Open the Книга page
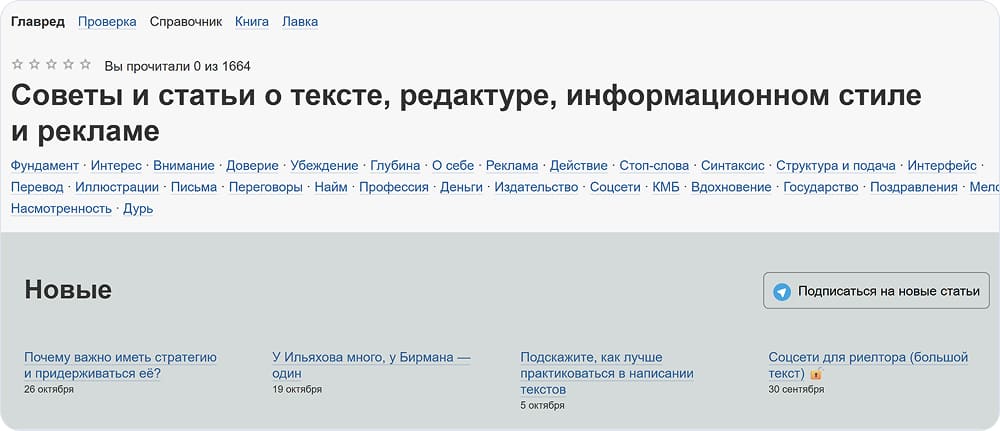Viewport: 1000px width, 431px height. click(x=252, y=22)
